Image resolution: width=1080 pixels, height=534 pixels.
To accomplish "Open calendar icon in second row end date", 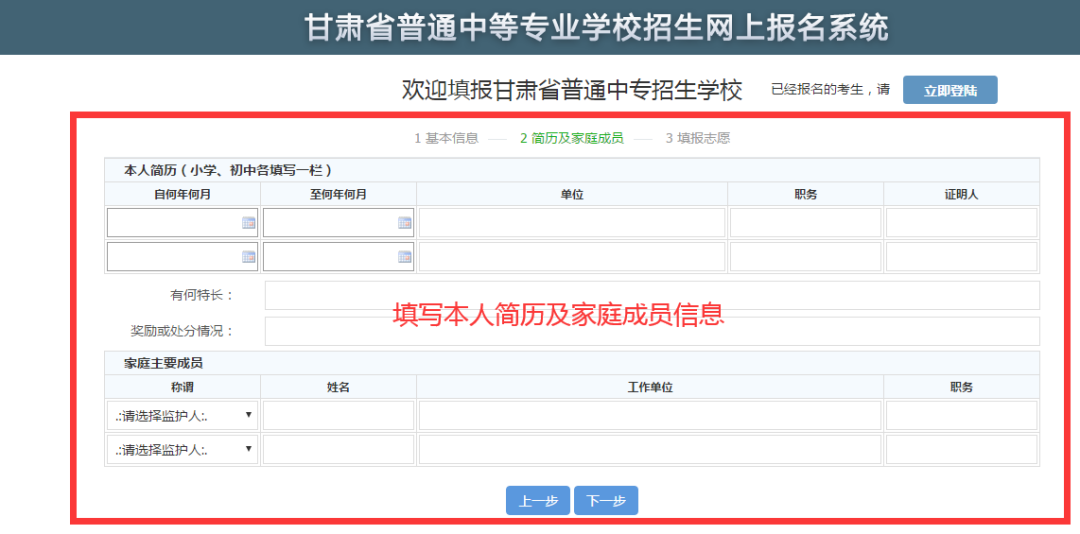I will coord(405,257).
